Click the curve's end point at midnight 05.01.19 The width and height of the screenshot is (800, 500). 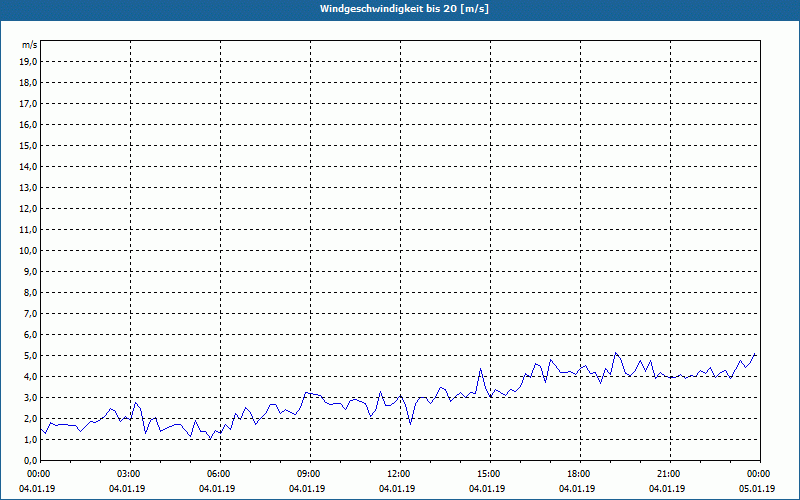755,354
